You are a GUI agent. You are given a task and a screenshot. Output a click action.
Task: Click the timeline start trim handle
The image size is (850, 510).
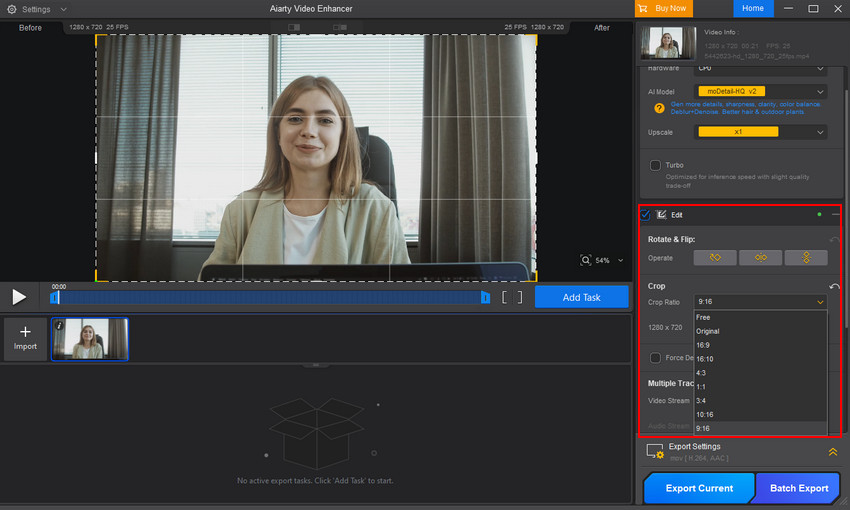pos(54,298)
